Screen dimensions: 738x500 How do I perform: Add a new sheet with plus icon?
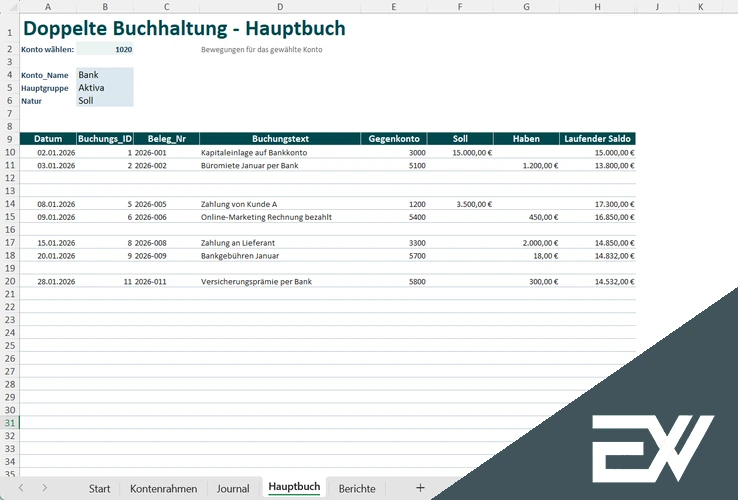pyautogui.click(x=420, y=488)
